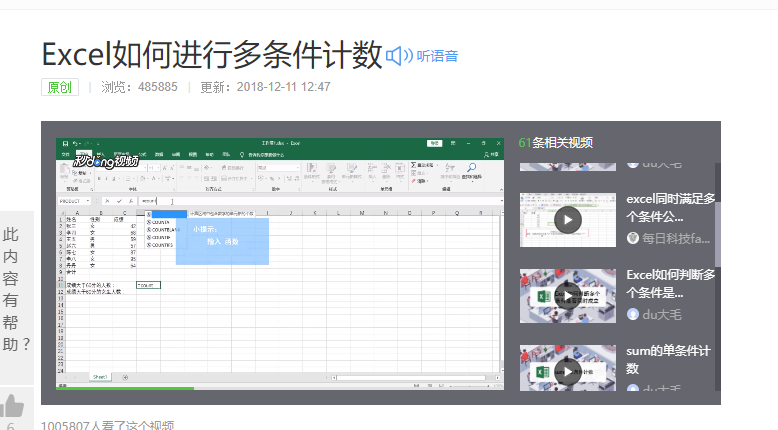Click Sheet1 tab in the video's Excel

pos(100,377)
